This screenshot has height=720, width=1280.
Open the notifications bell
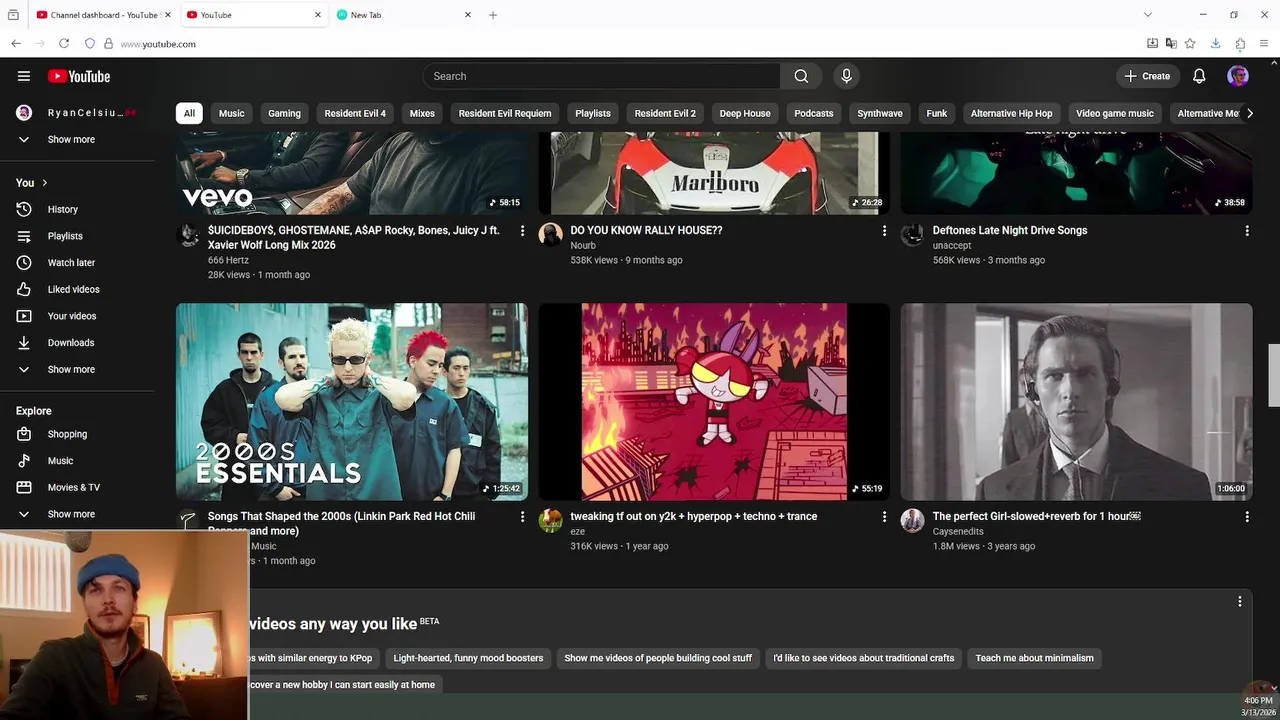[x=1199, y=76]
